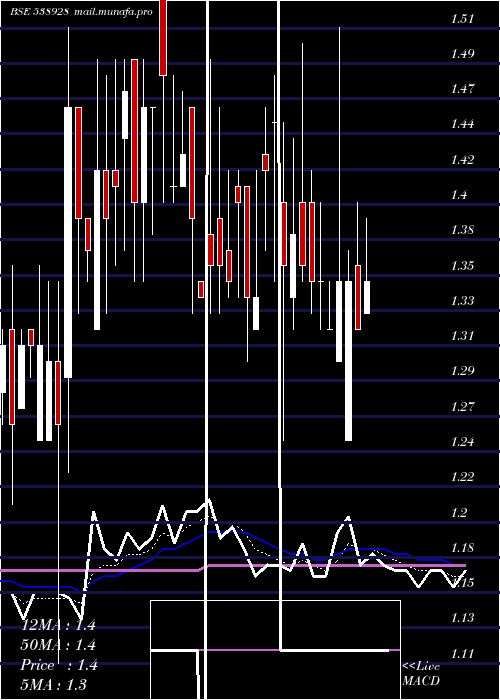Select the 1.42 price axis label

pos(462,160)
